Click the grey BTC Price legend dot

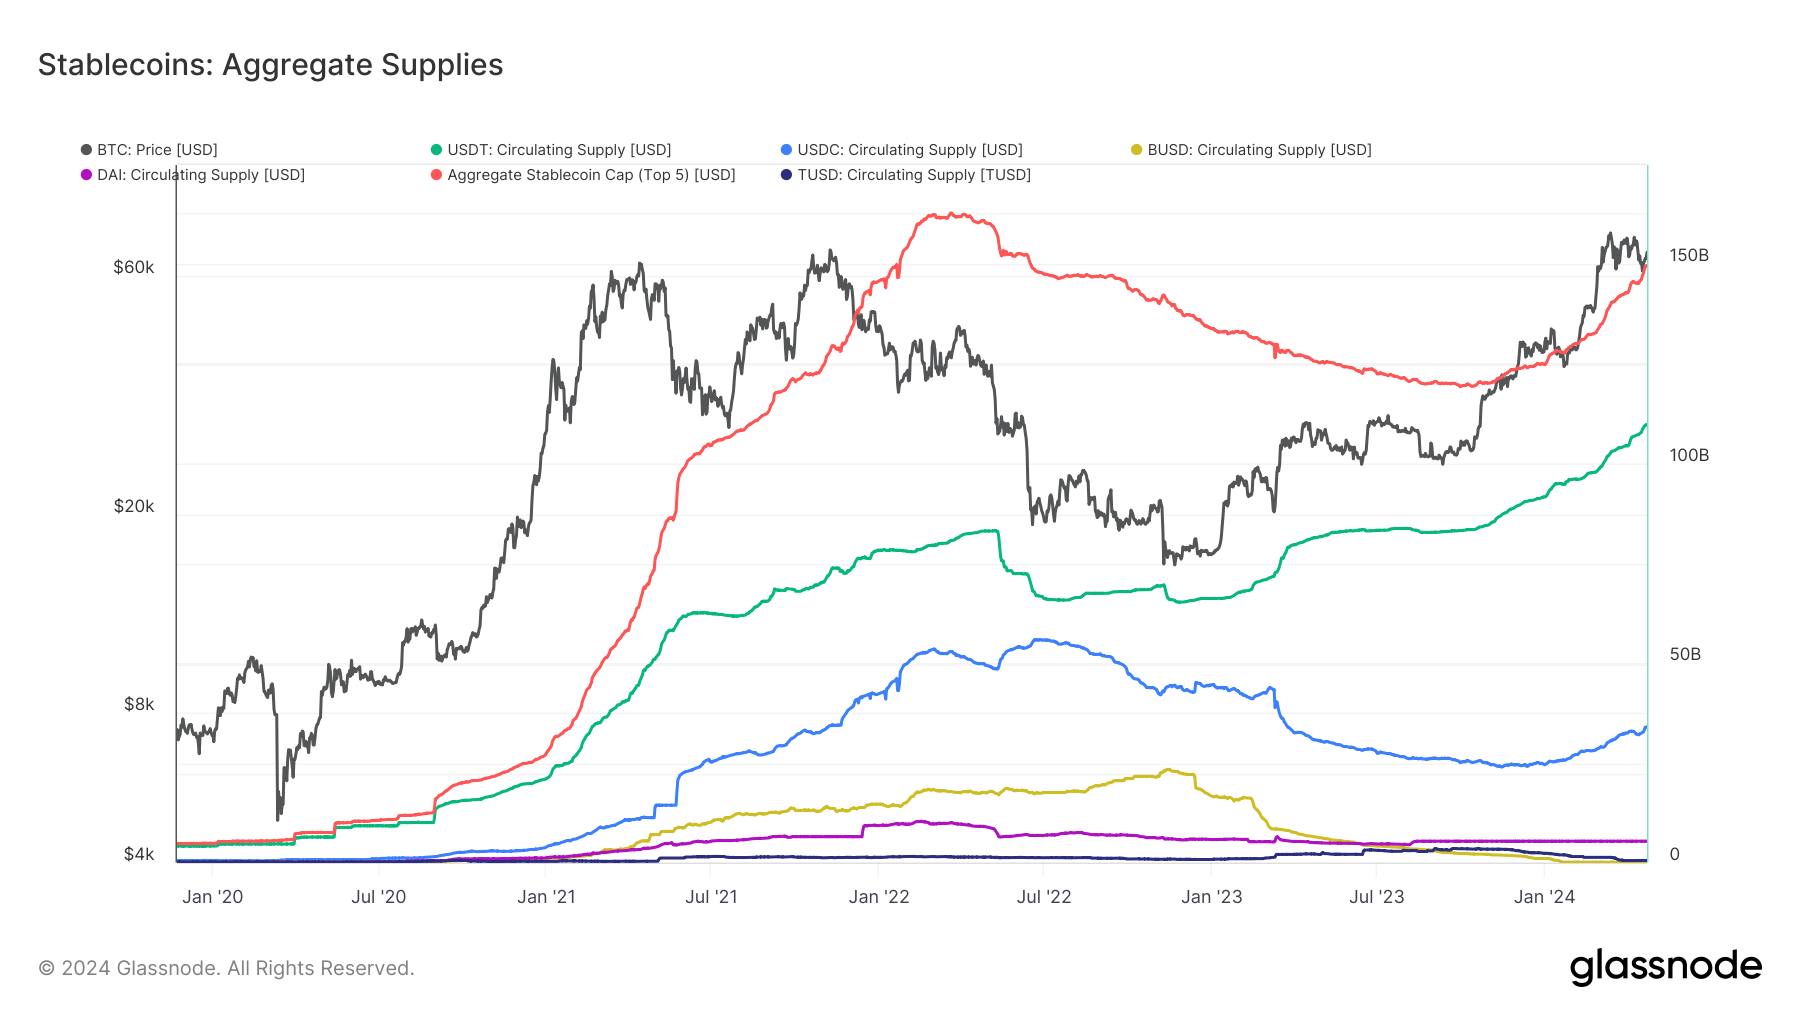[86, 150]
